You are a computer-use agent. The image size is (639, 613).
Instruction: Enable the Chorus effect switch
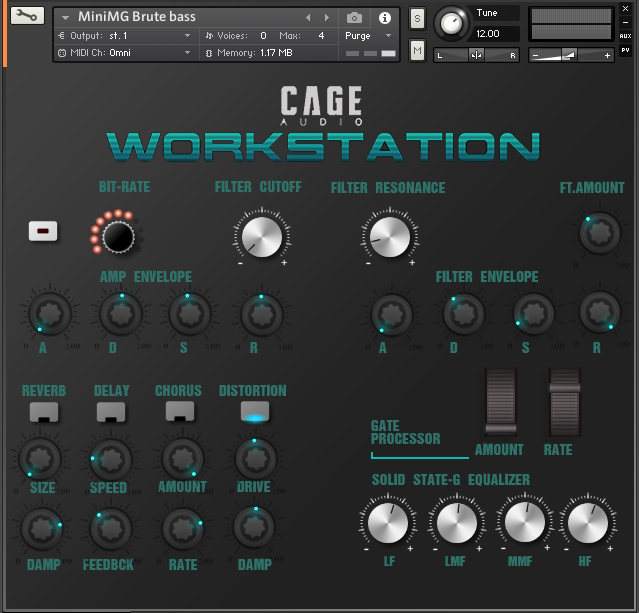180,411
